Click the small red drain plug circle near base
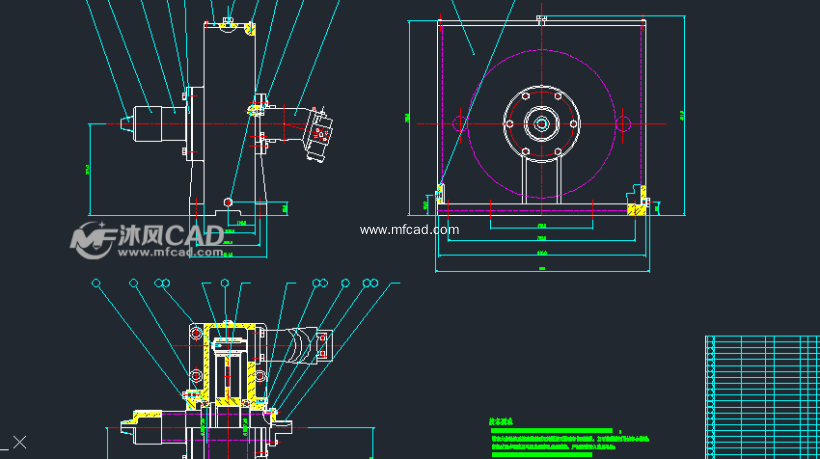Screen dimensions: 820x459 (229, 202)
